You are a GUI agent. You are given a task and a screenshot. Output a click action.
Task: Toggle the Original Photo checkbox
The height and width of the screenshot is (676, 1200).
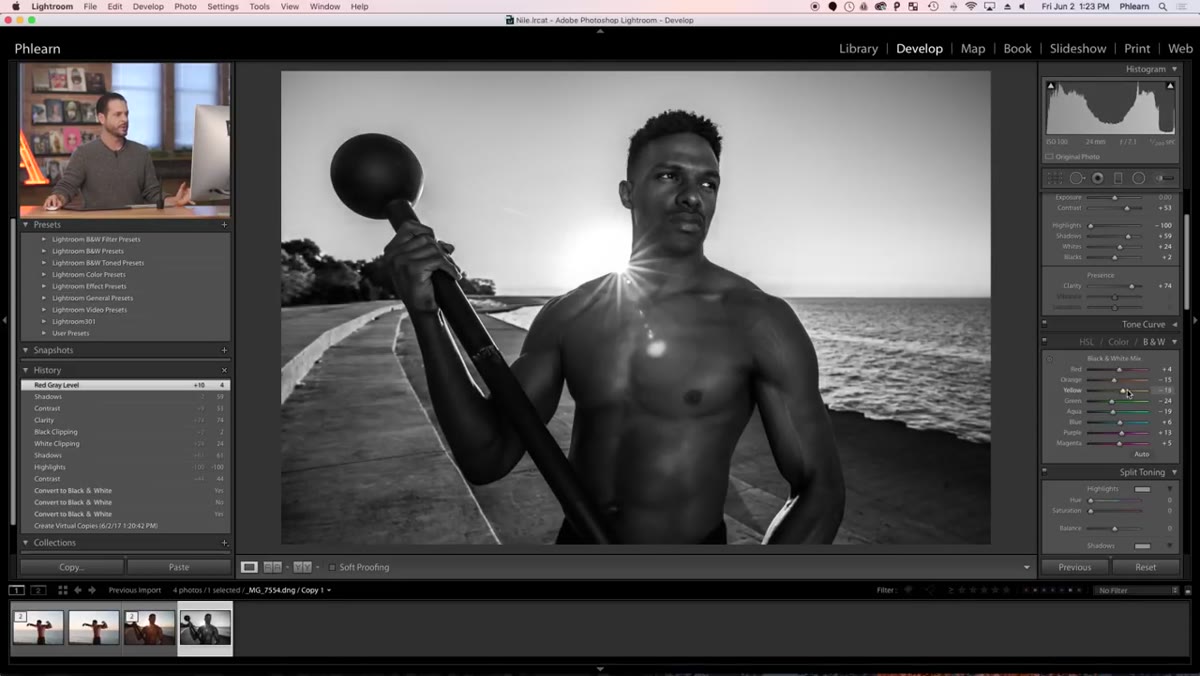click(1049, 157)
